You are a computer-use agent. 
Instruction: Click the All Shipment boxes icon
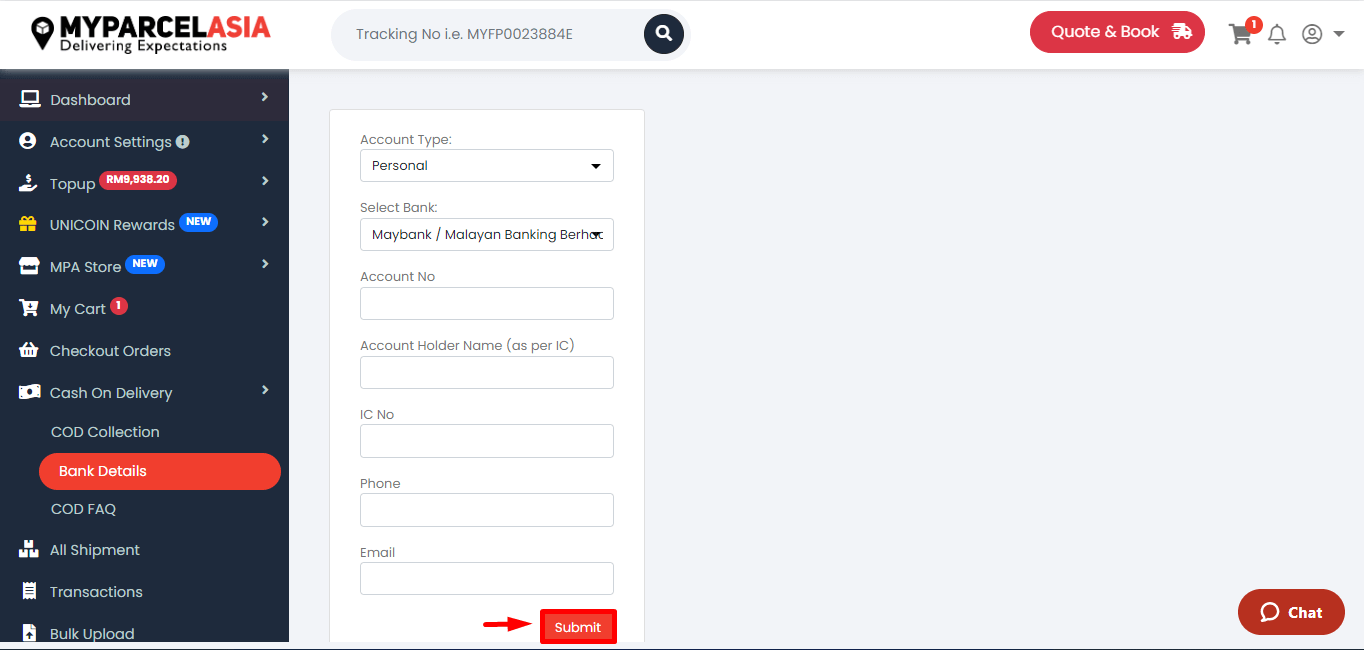tap(29, 549)
